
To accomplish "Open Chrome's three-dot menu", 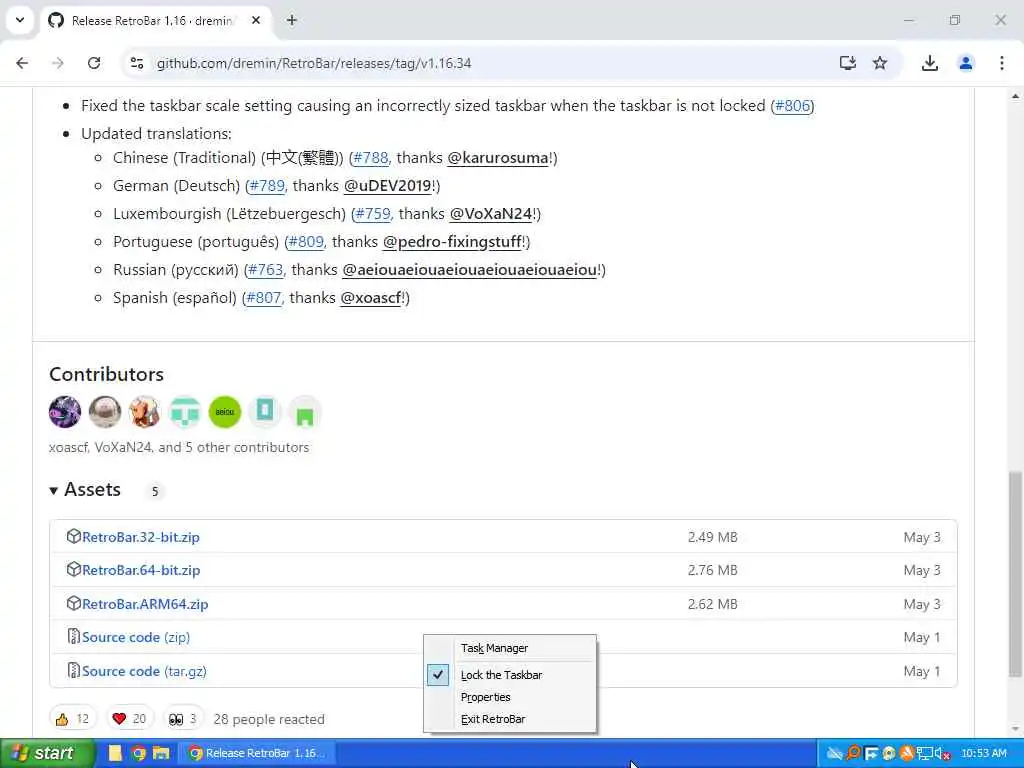I will 1002,63.
